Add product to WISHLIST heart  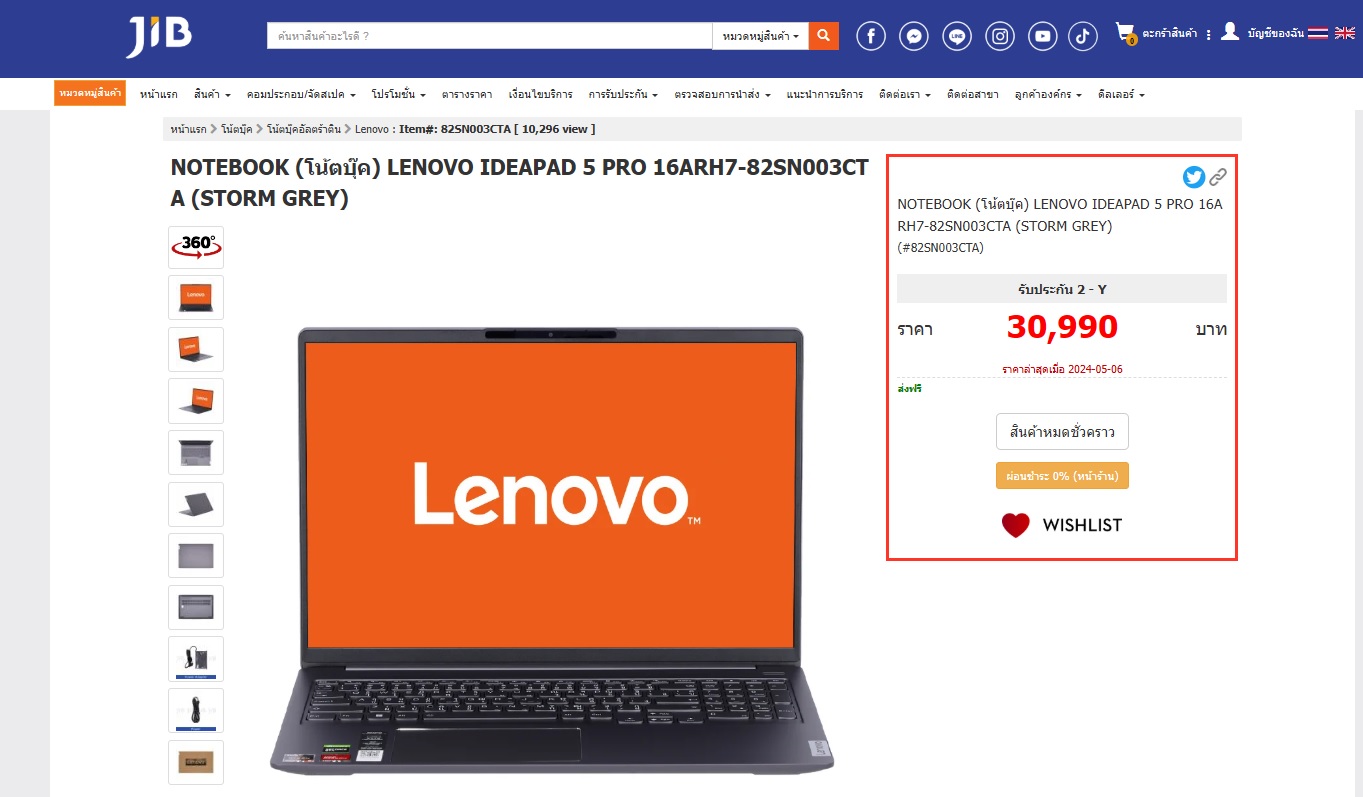click(x=1061, y=525)
